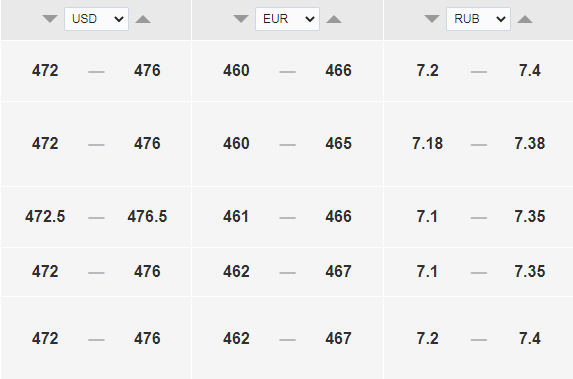
Task: Select the 7.18 RUB buy rate
Action: coord(428,143)
